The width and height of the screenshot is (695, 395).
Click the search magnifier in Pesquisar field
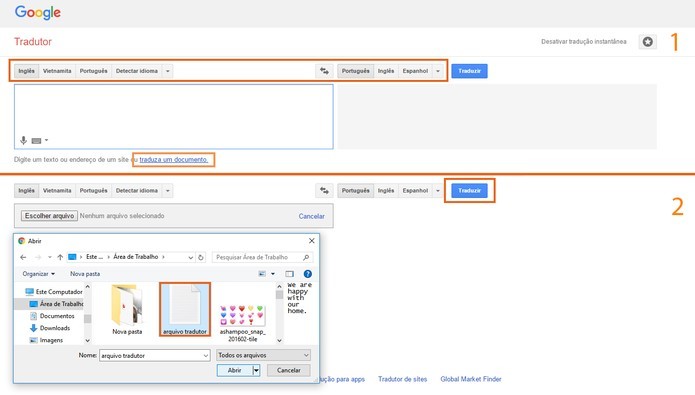[x=306, y=257]
